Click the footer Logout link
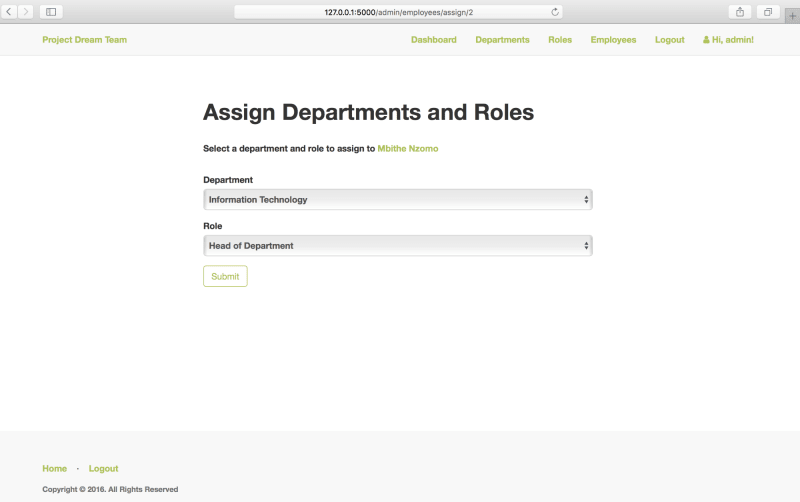The height and width of the screenshot is (502, 800). pos(104,468)
